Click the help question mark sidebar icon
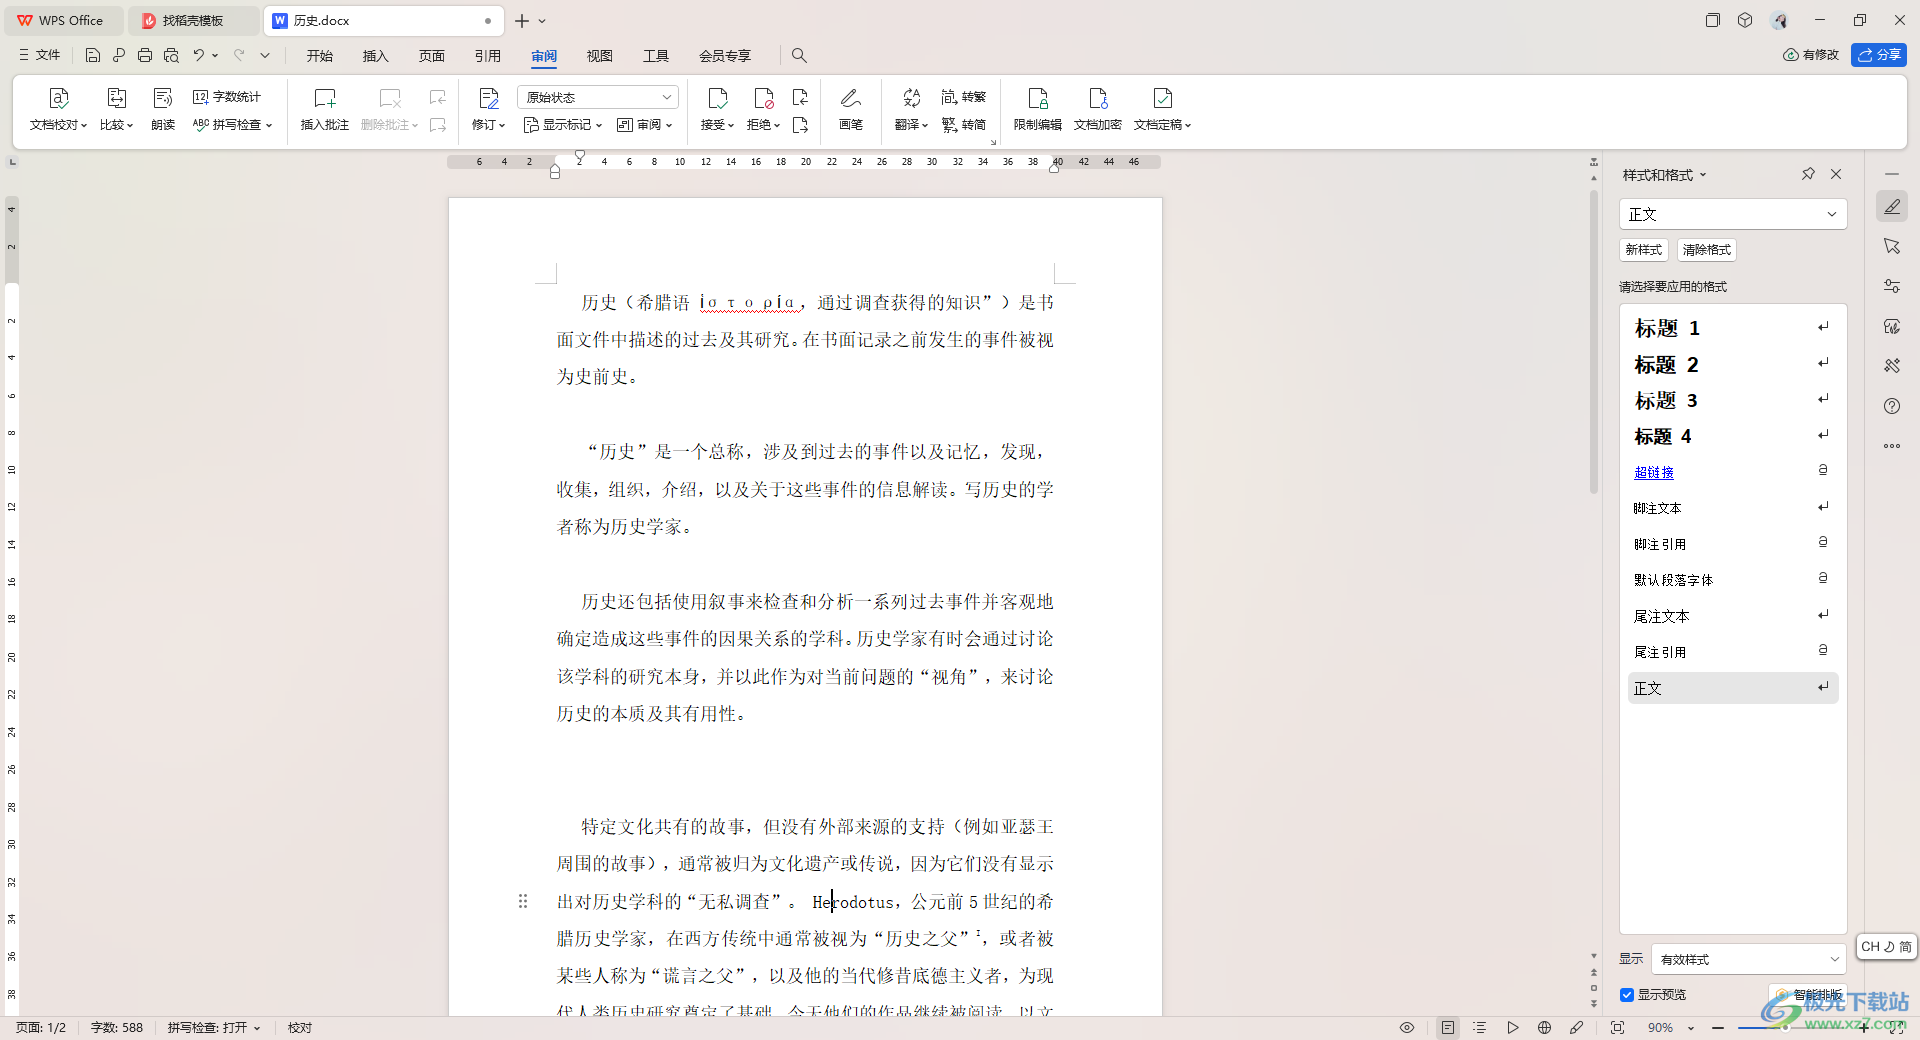 1891,406
